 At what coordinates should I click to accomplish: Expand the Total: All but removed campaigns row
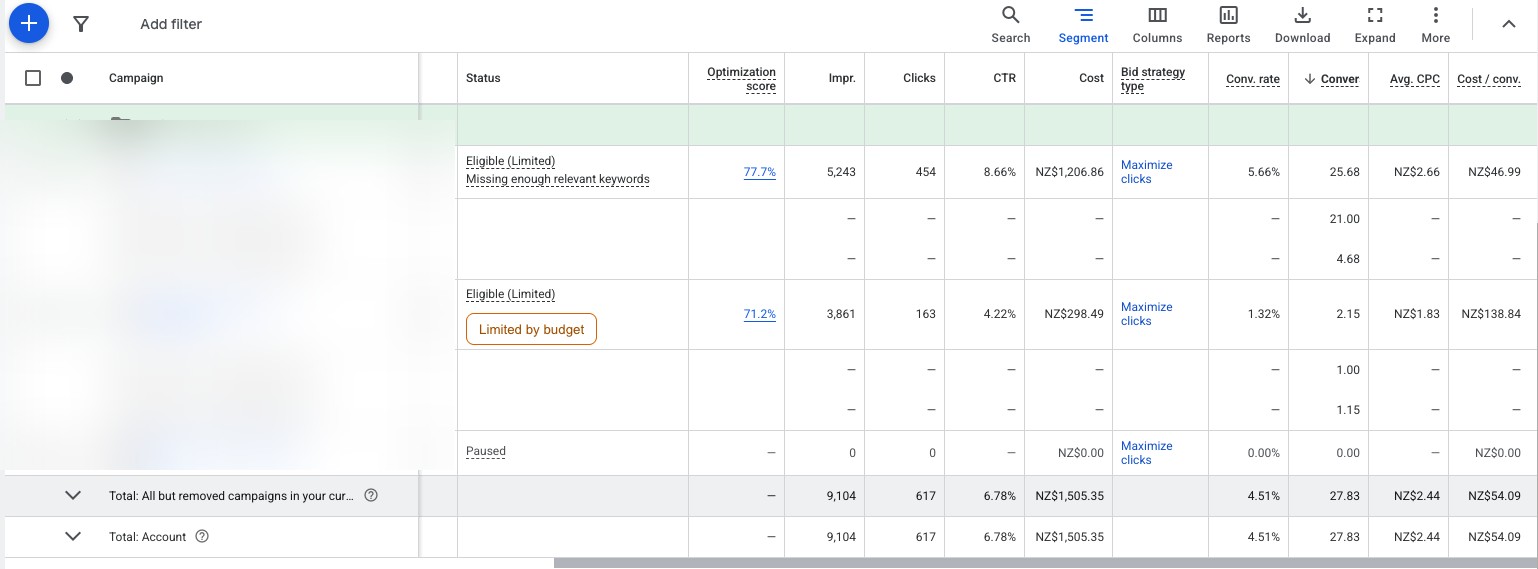[72, 495]
